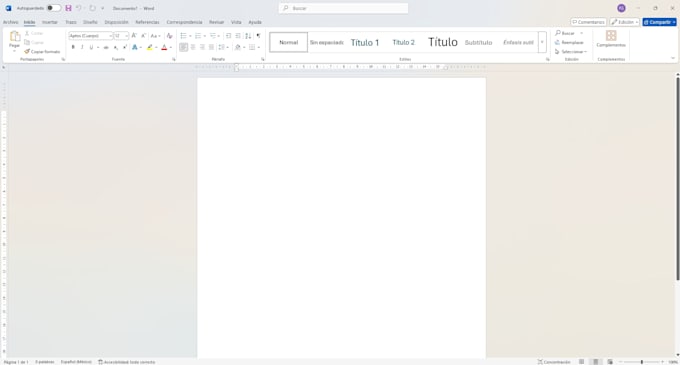The width and height of the screenshot is (680, 365).
Task: Apply Italic formatting icon
Action: tap(82, 47)
